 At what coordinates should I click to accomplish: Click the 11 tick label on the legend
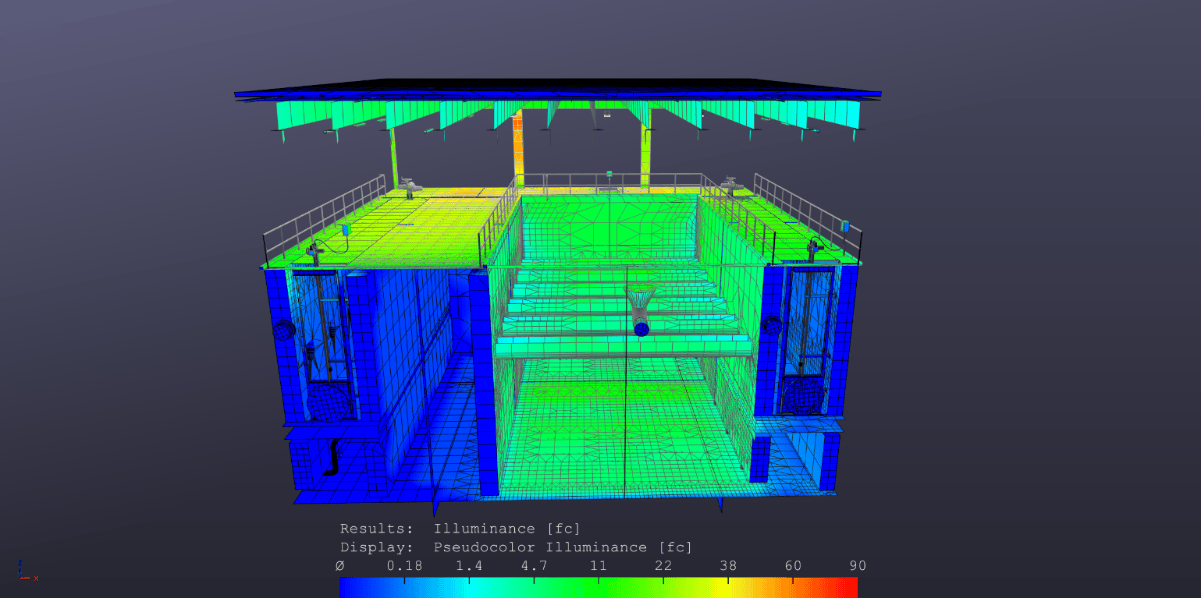point(598,566)
